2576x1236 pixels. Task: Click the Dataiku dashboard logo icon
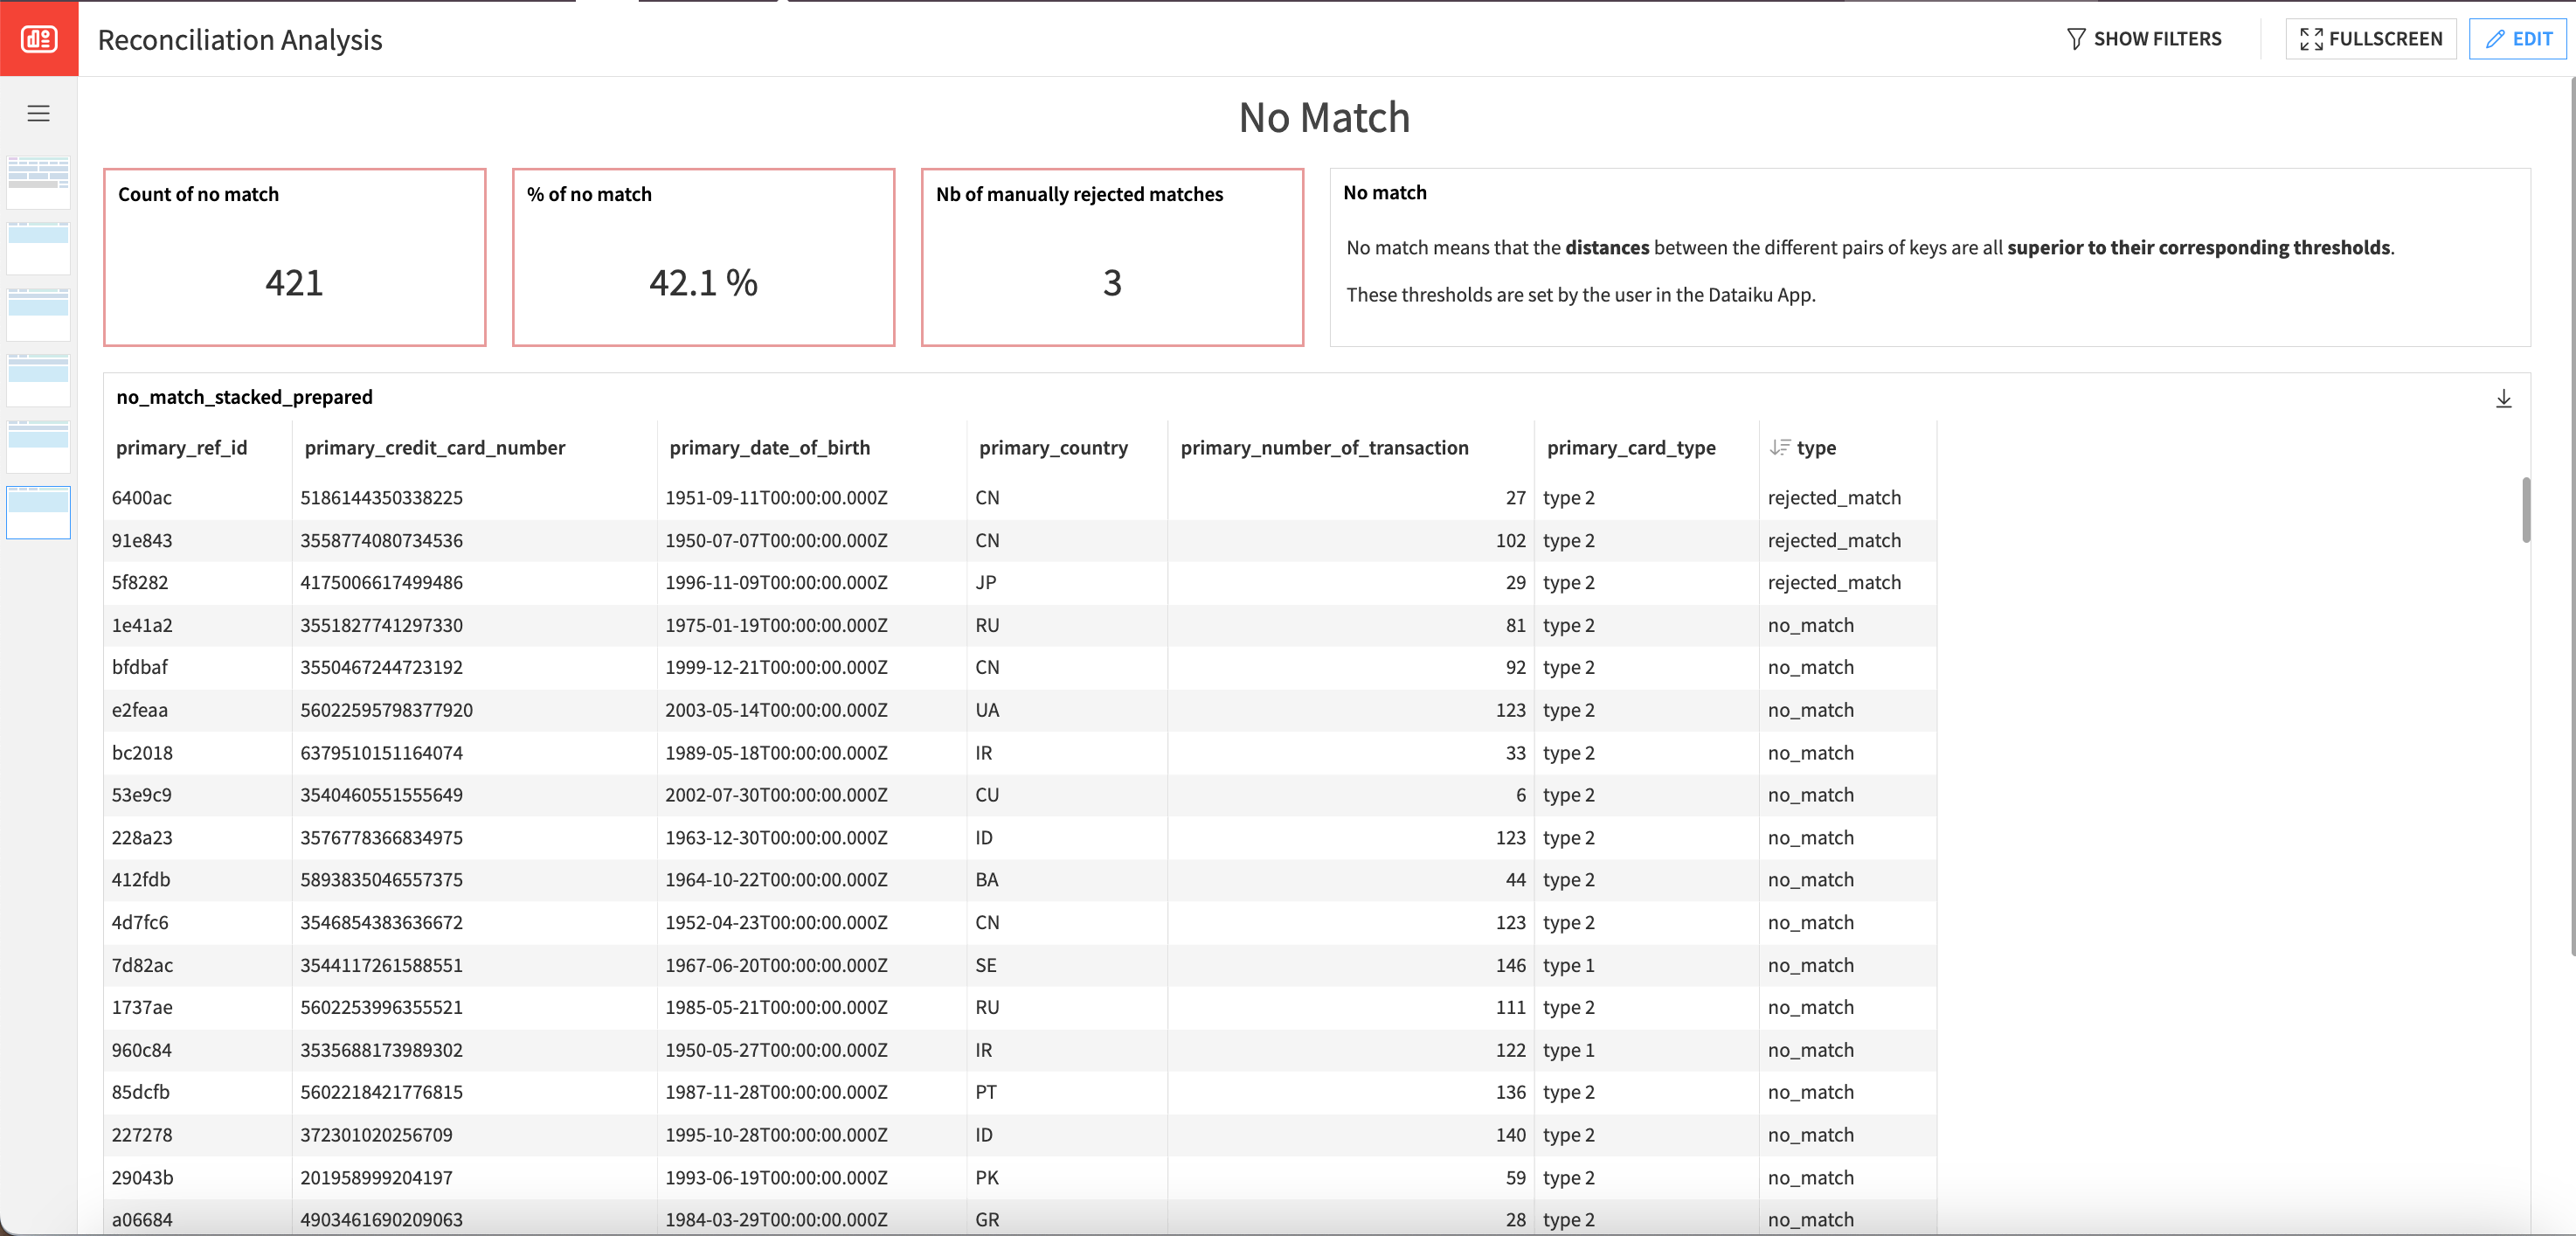pos(39,38)
